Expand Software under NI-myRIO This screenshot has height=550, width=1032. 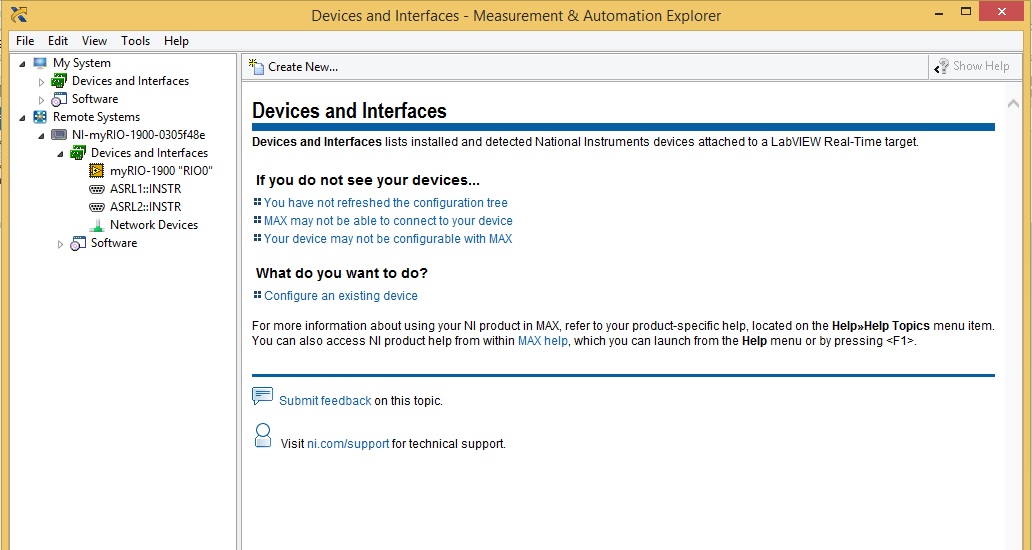click(61, 244)
